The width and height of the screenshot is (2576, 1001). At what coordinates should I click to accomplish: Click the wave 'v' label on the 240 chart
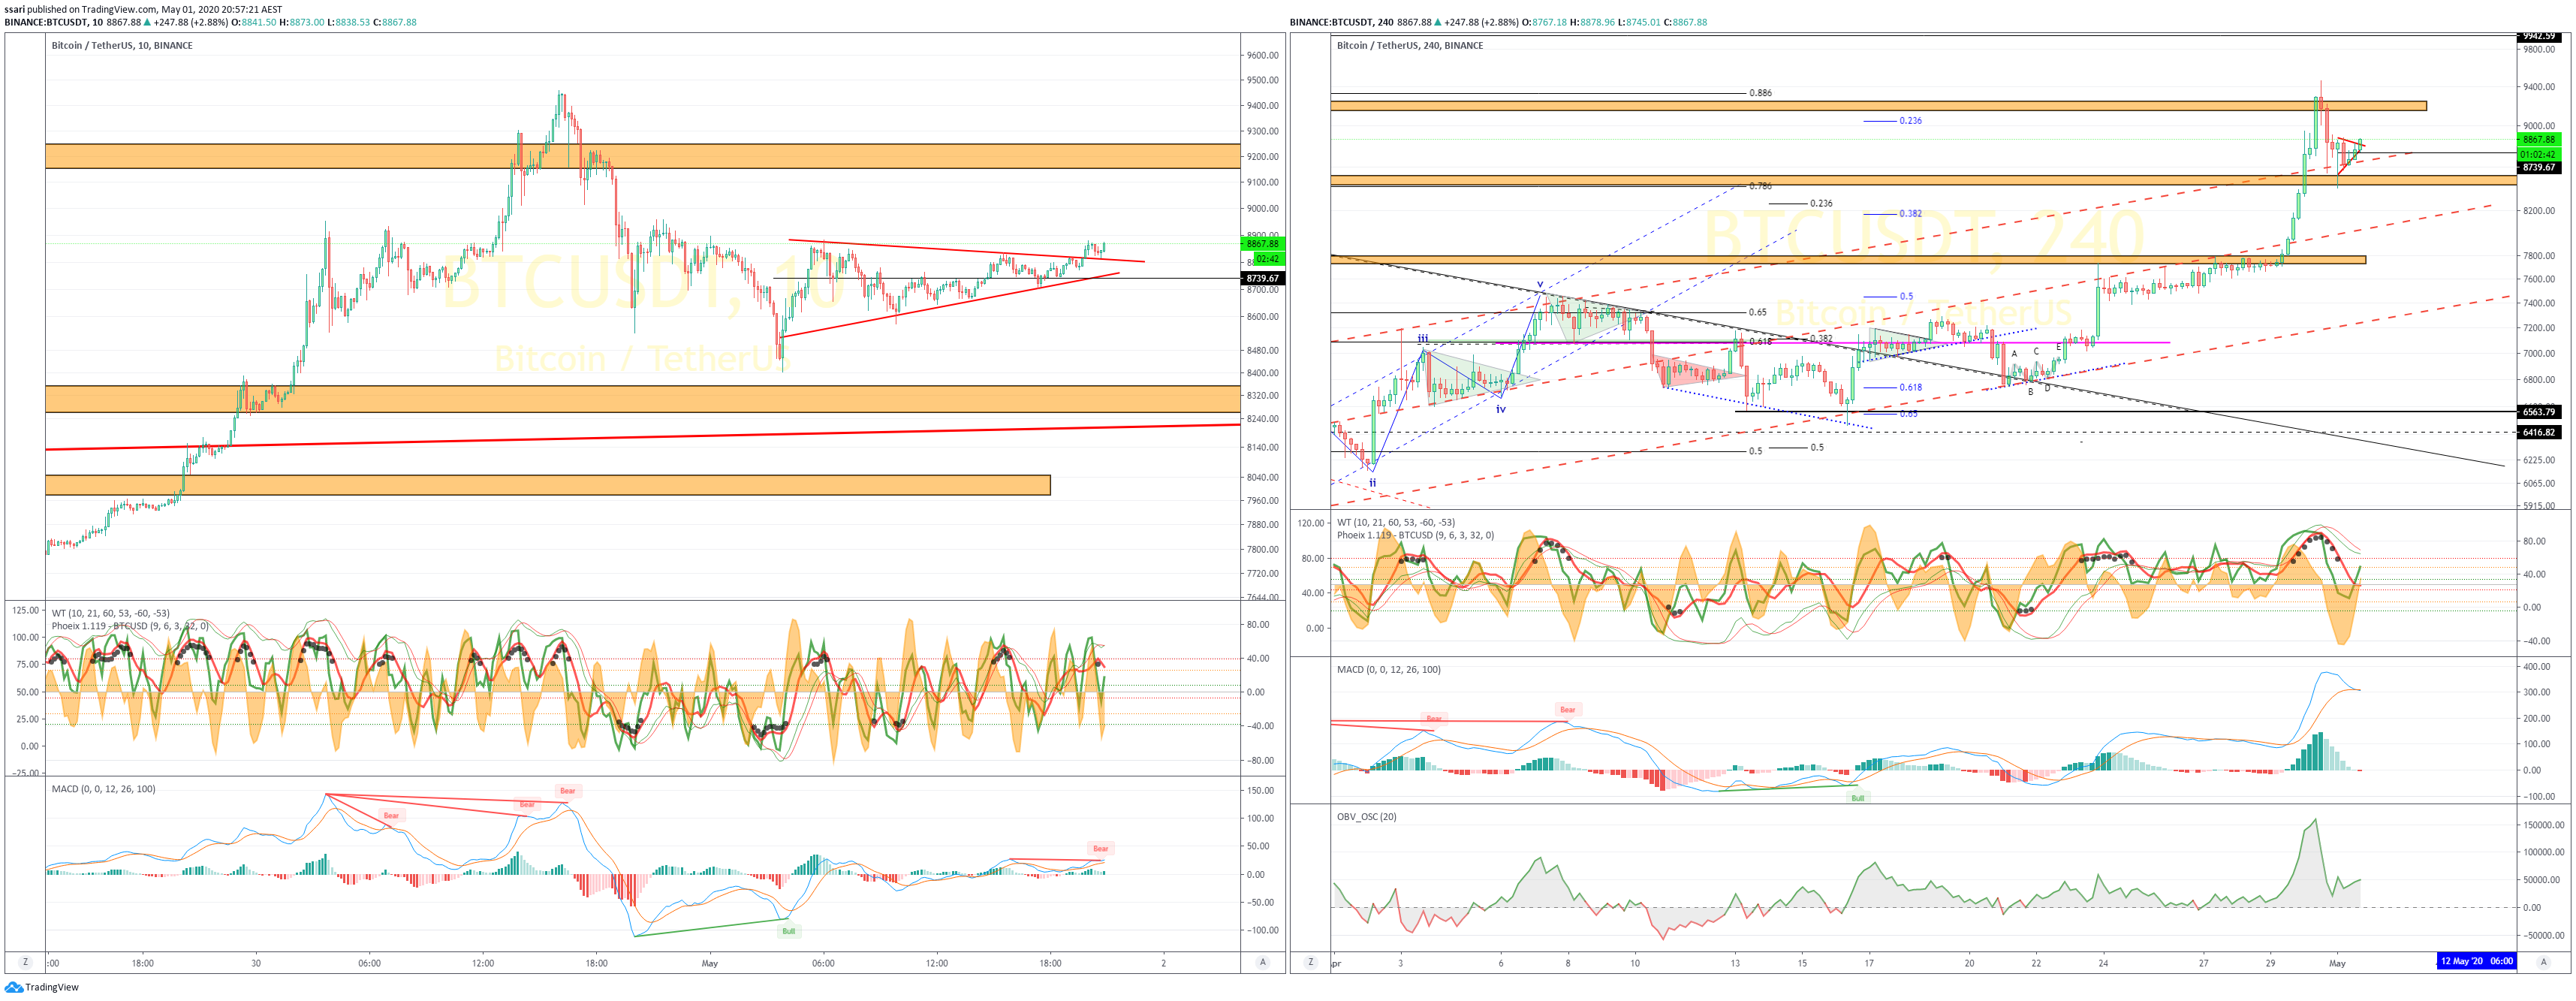pos(1540,285)
